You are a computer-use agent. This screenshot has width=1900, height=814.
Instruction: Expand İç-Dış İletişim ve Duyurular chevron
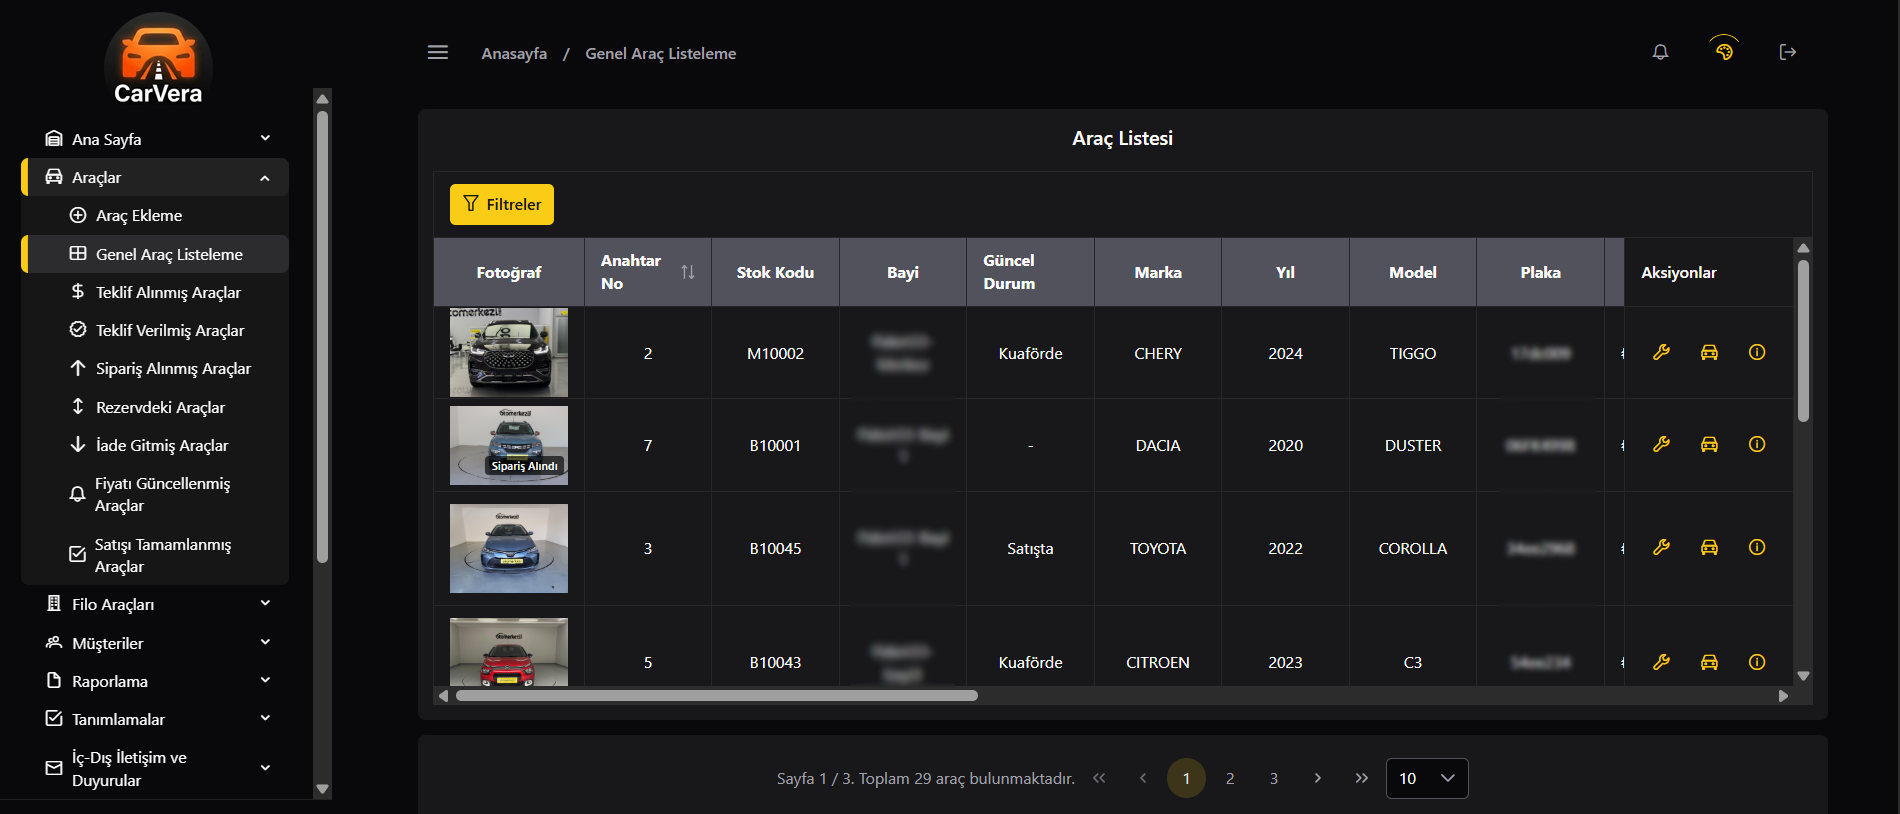click(x=265, y=768)
